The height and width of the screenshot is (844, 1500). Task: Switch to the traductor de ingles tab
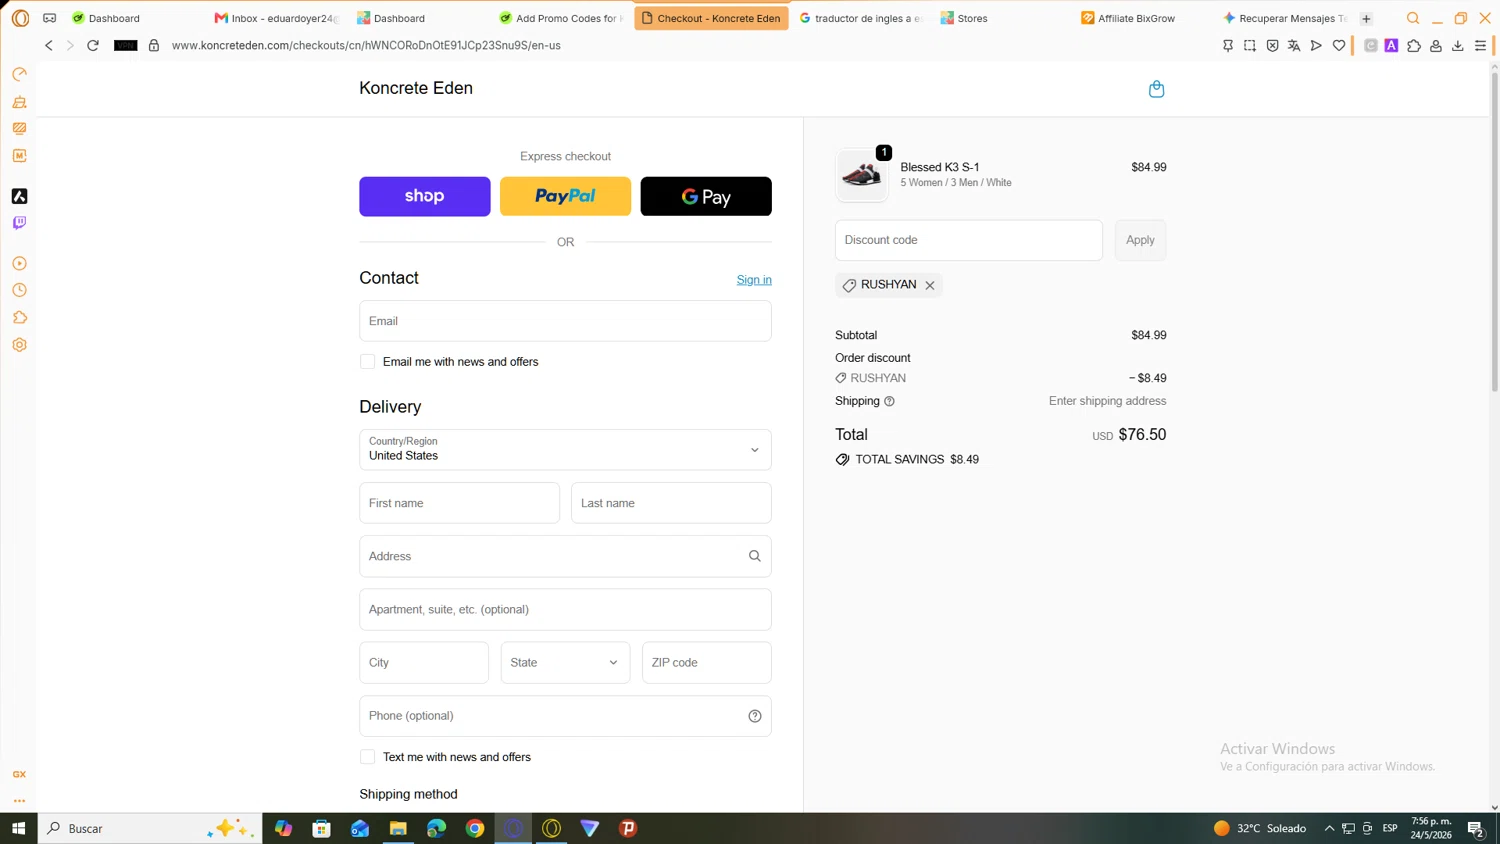coord(861,18)
